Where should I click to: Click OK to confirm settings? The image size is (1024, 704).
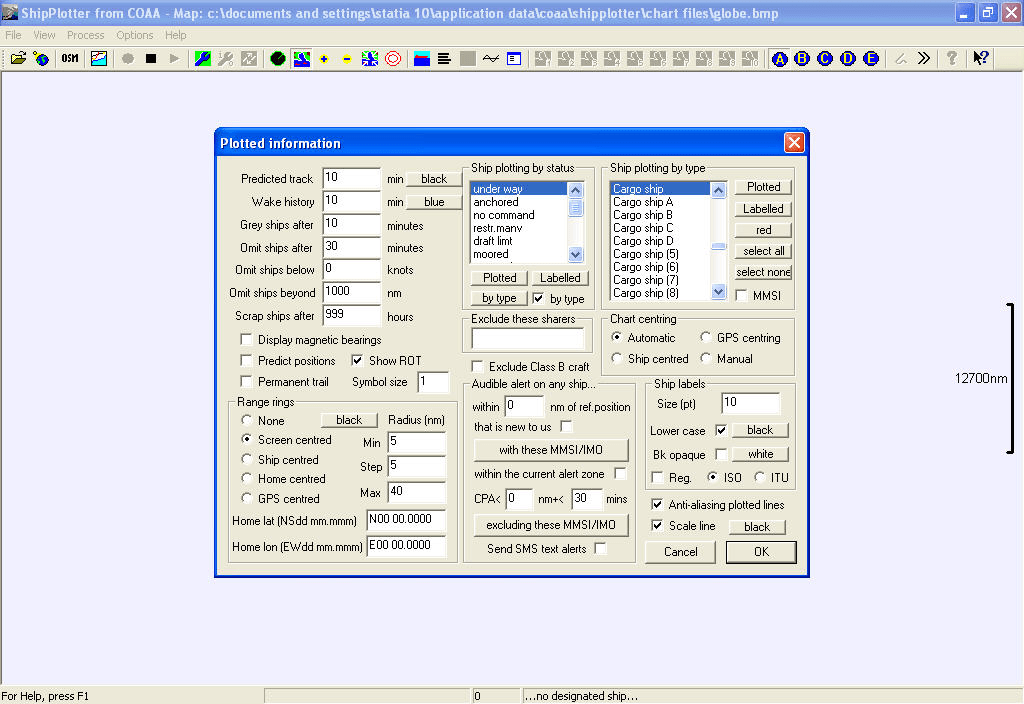(761, 552)
